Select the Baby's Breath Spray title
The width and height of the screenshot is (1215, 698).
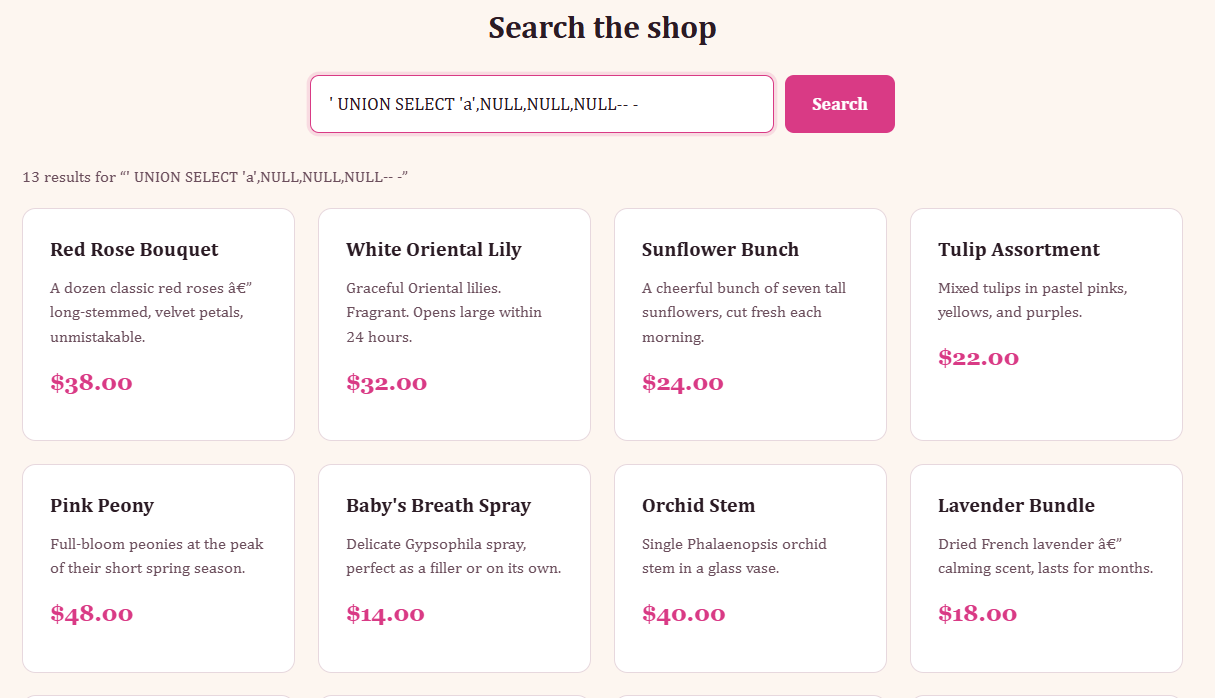pos(438,506)
